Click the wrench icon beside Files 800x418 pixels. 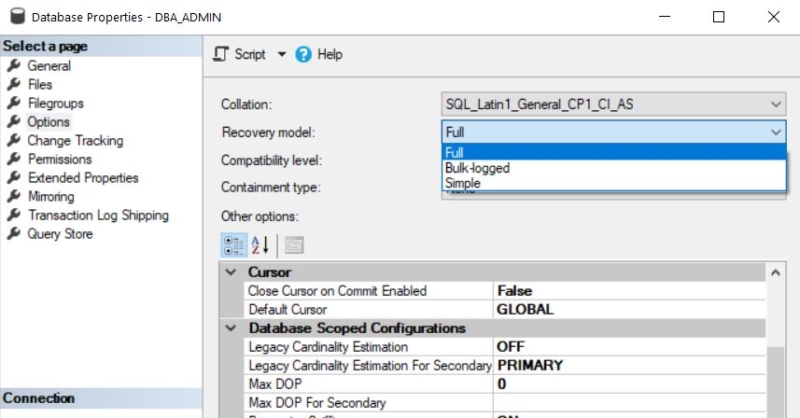point(14,84)
